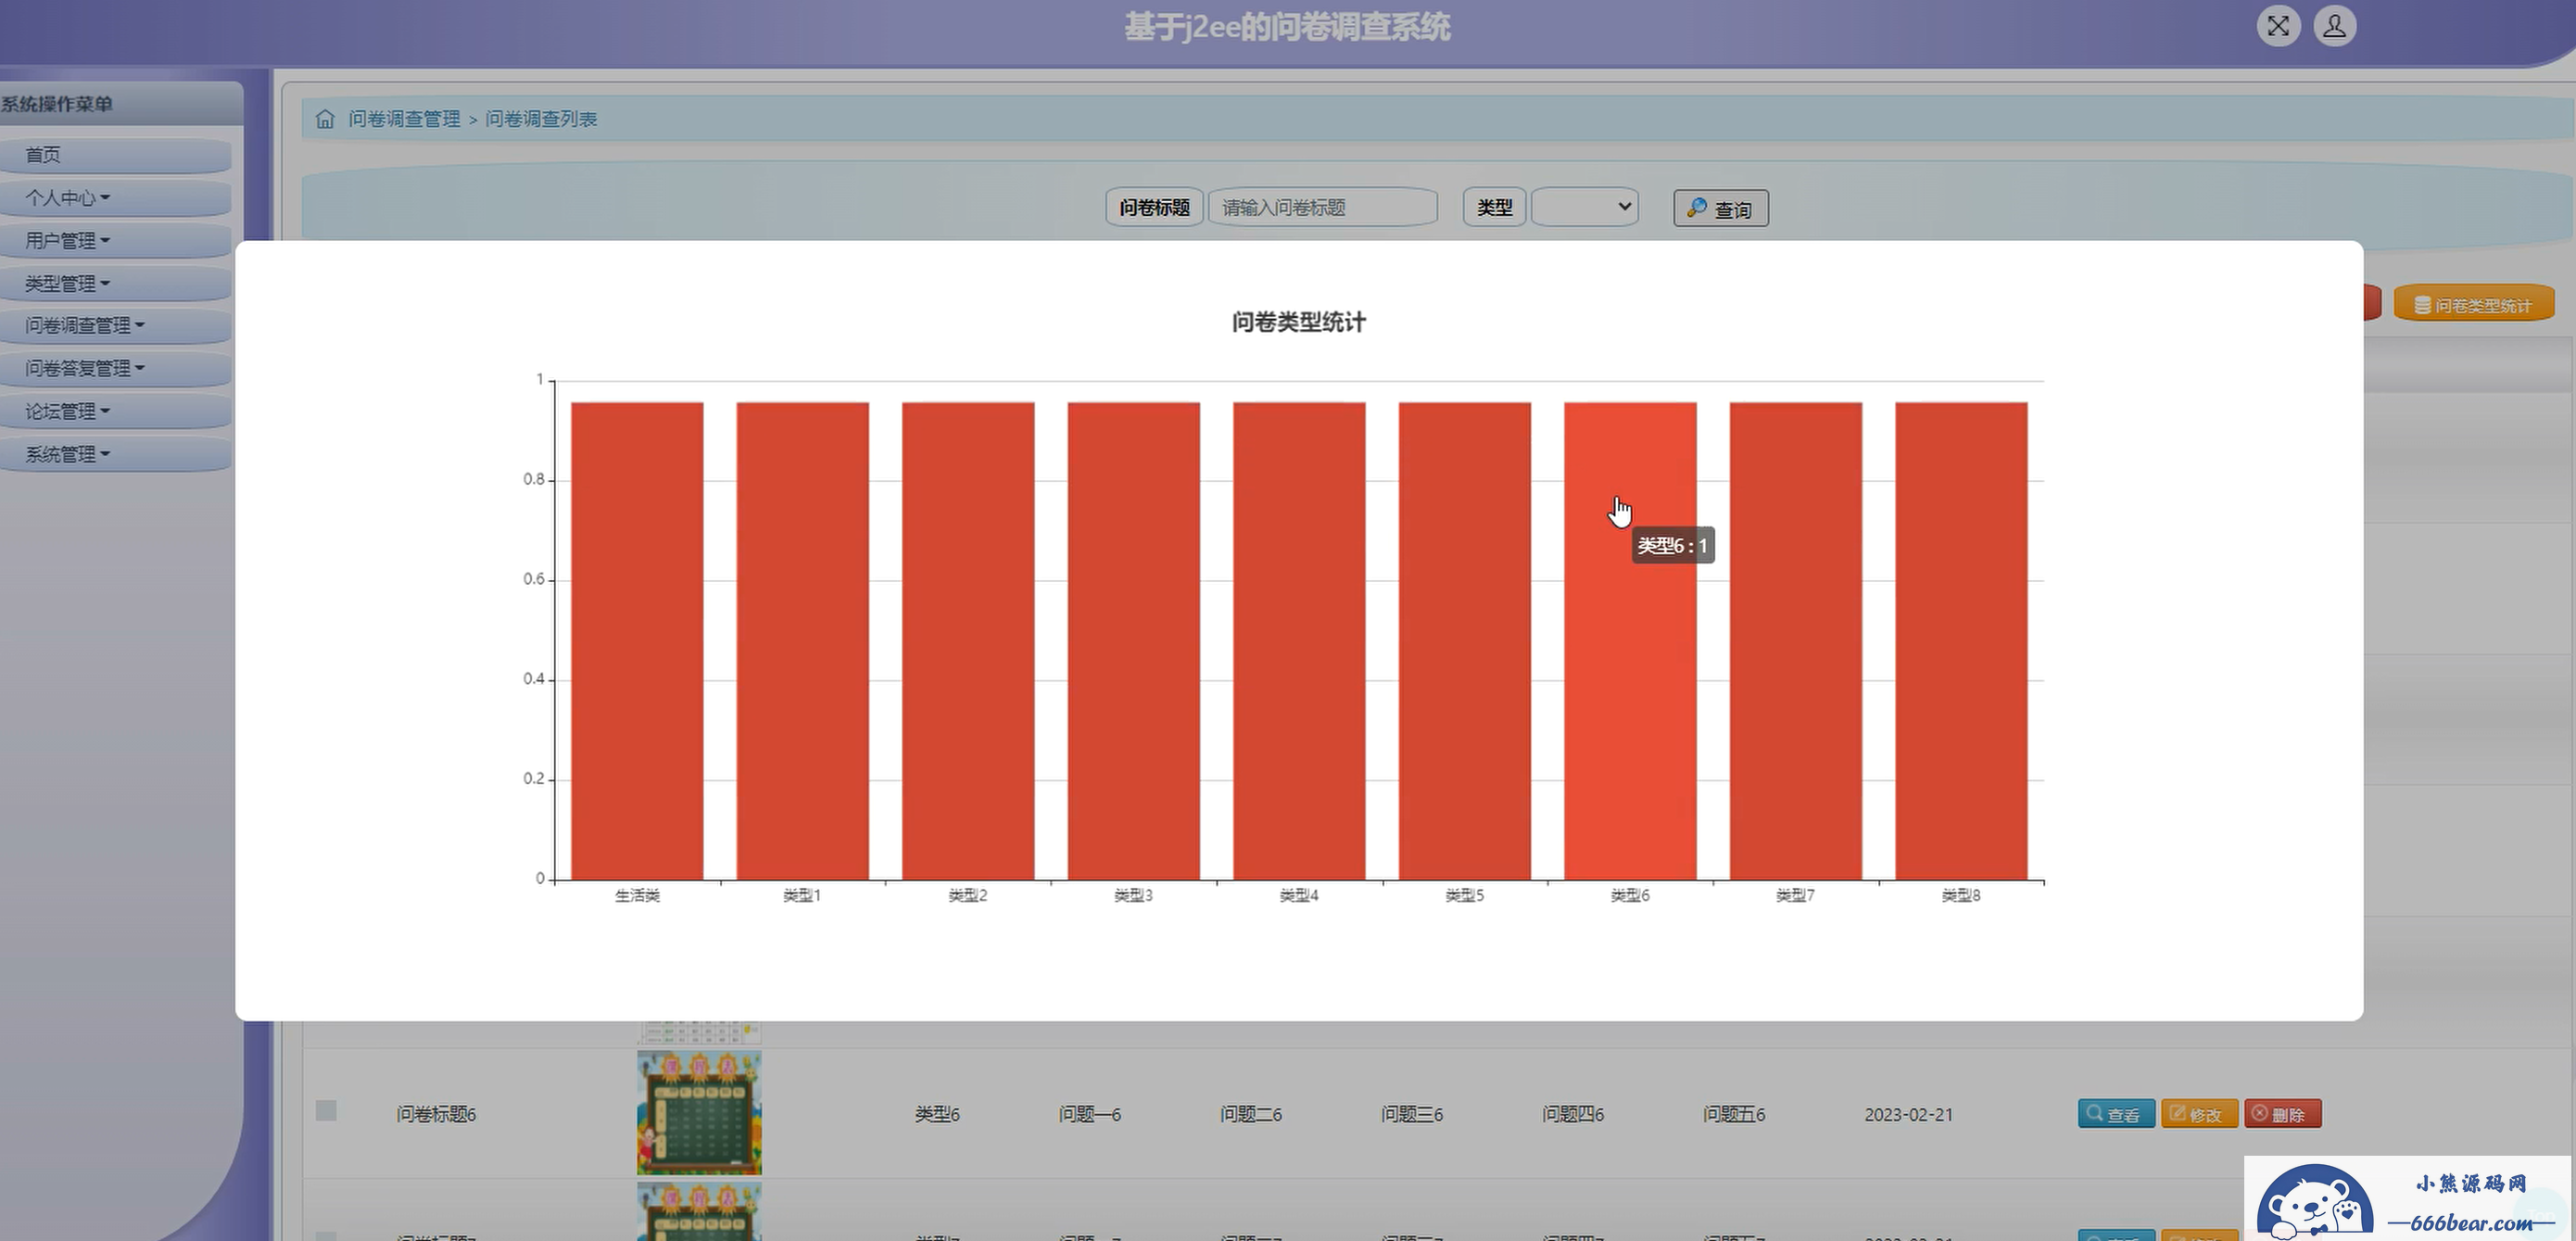
Task: Open the 类型 dropdown filter
Action: 1584,207
